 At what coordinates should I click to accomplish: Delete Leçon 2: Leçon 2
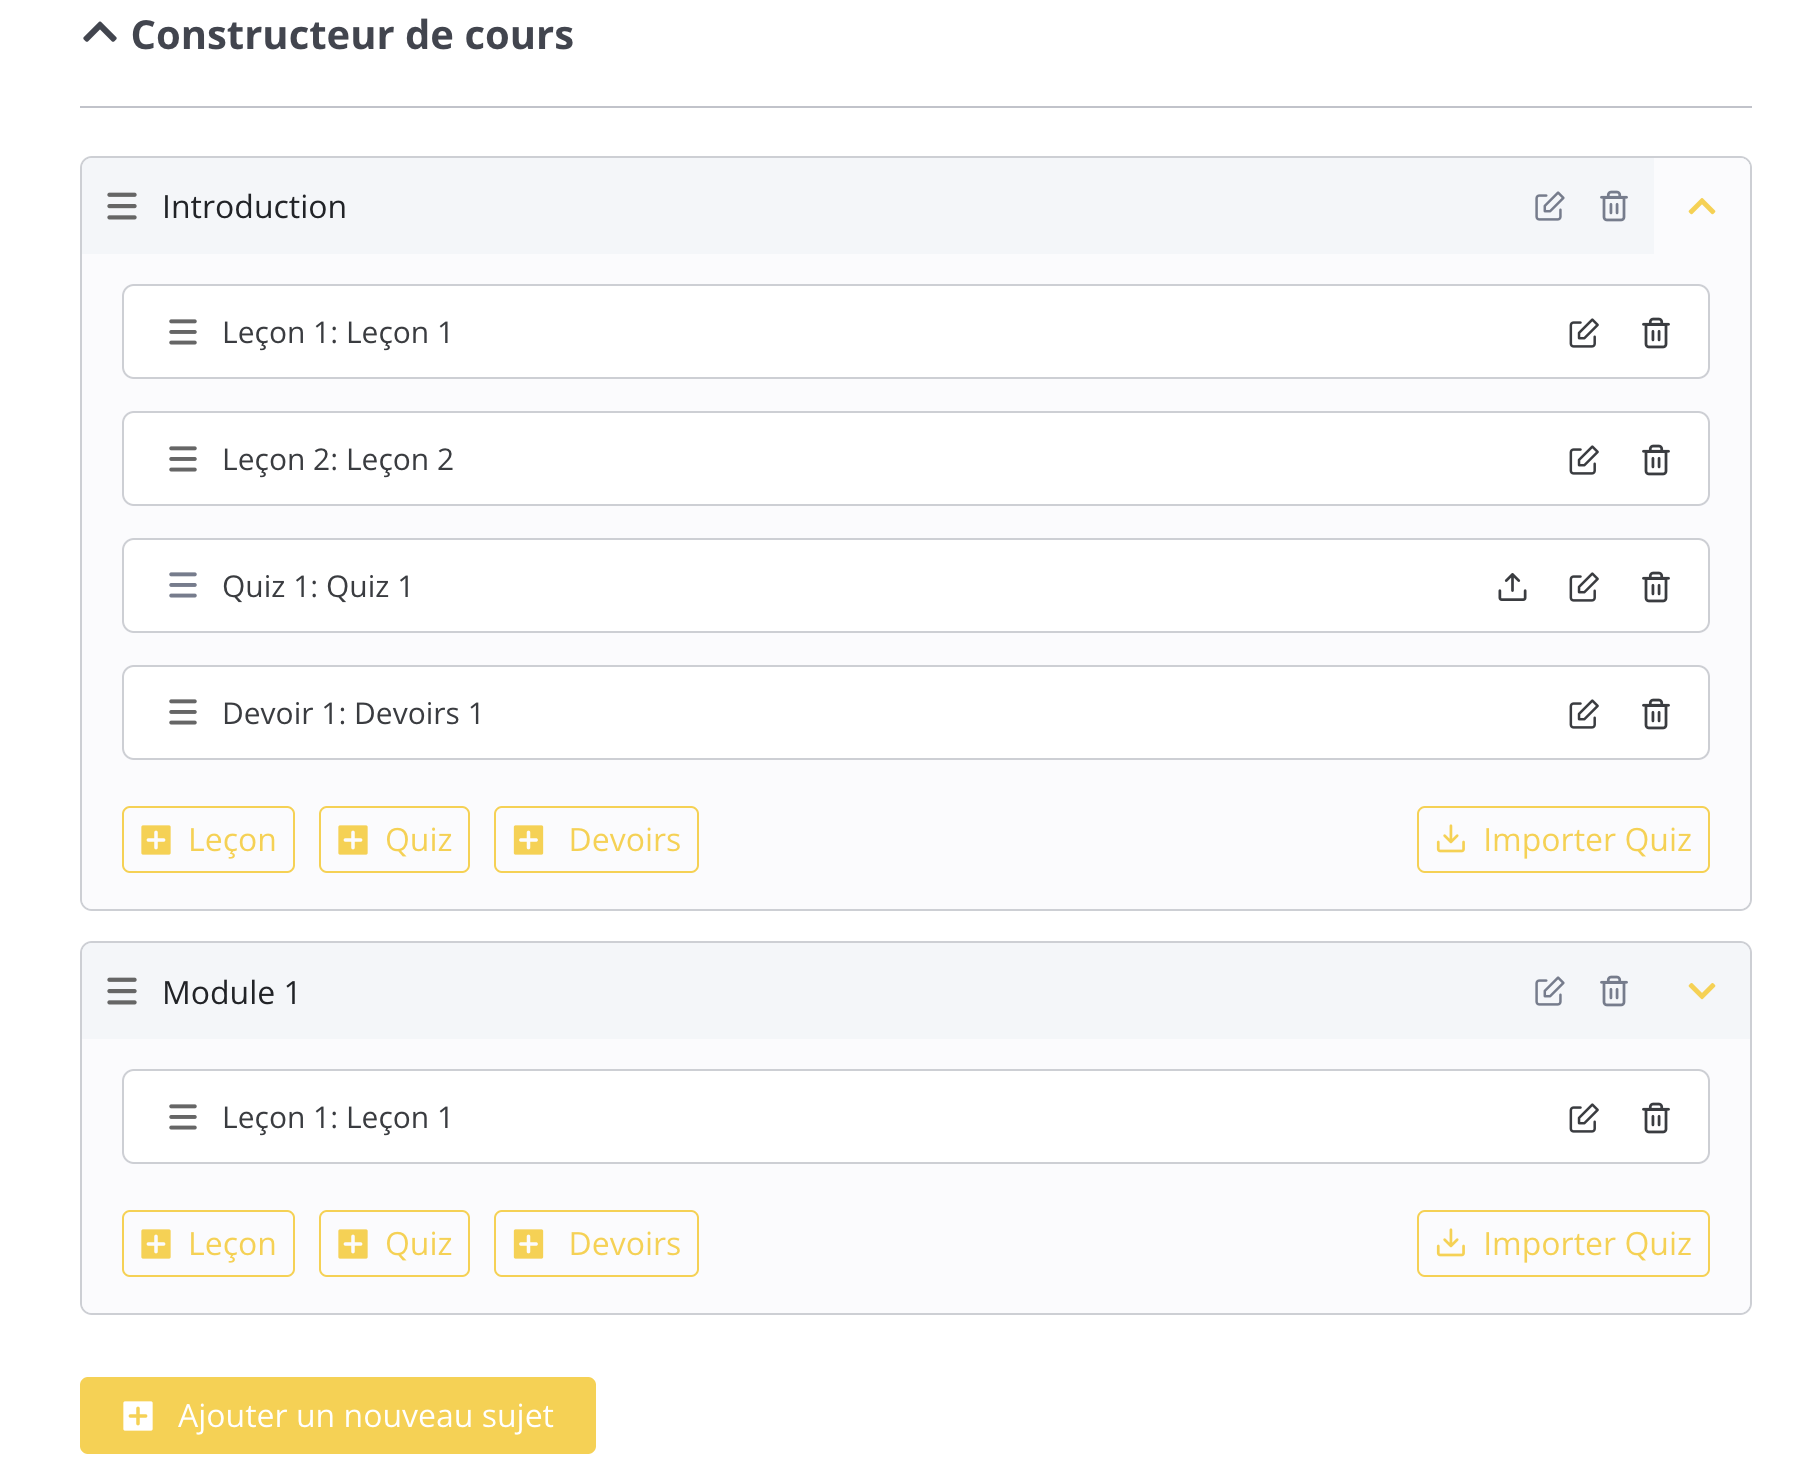click(1655, 460)
